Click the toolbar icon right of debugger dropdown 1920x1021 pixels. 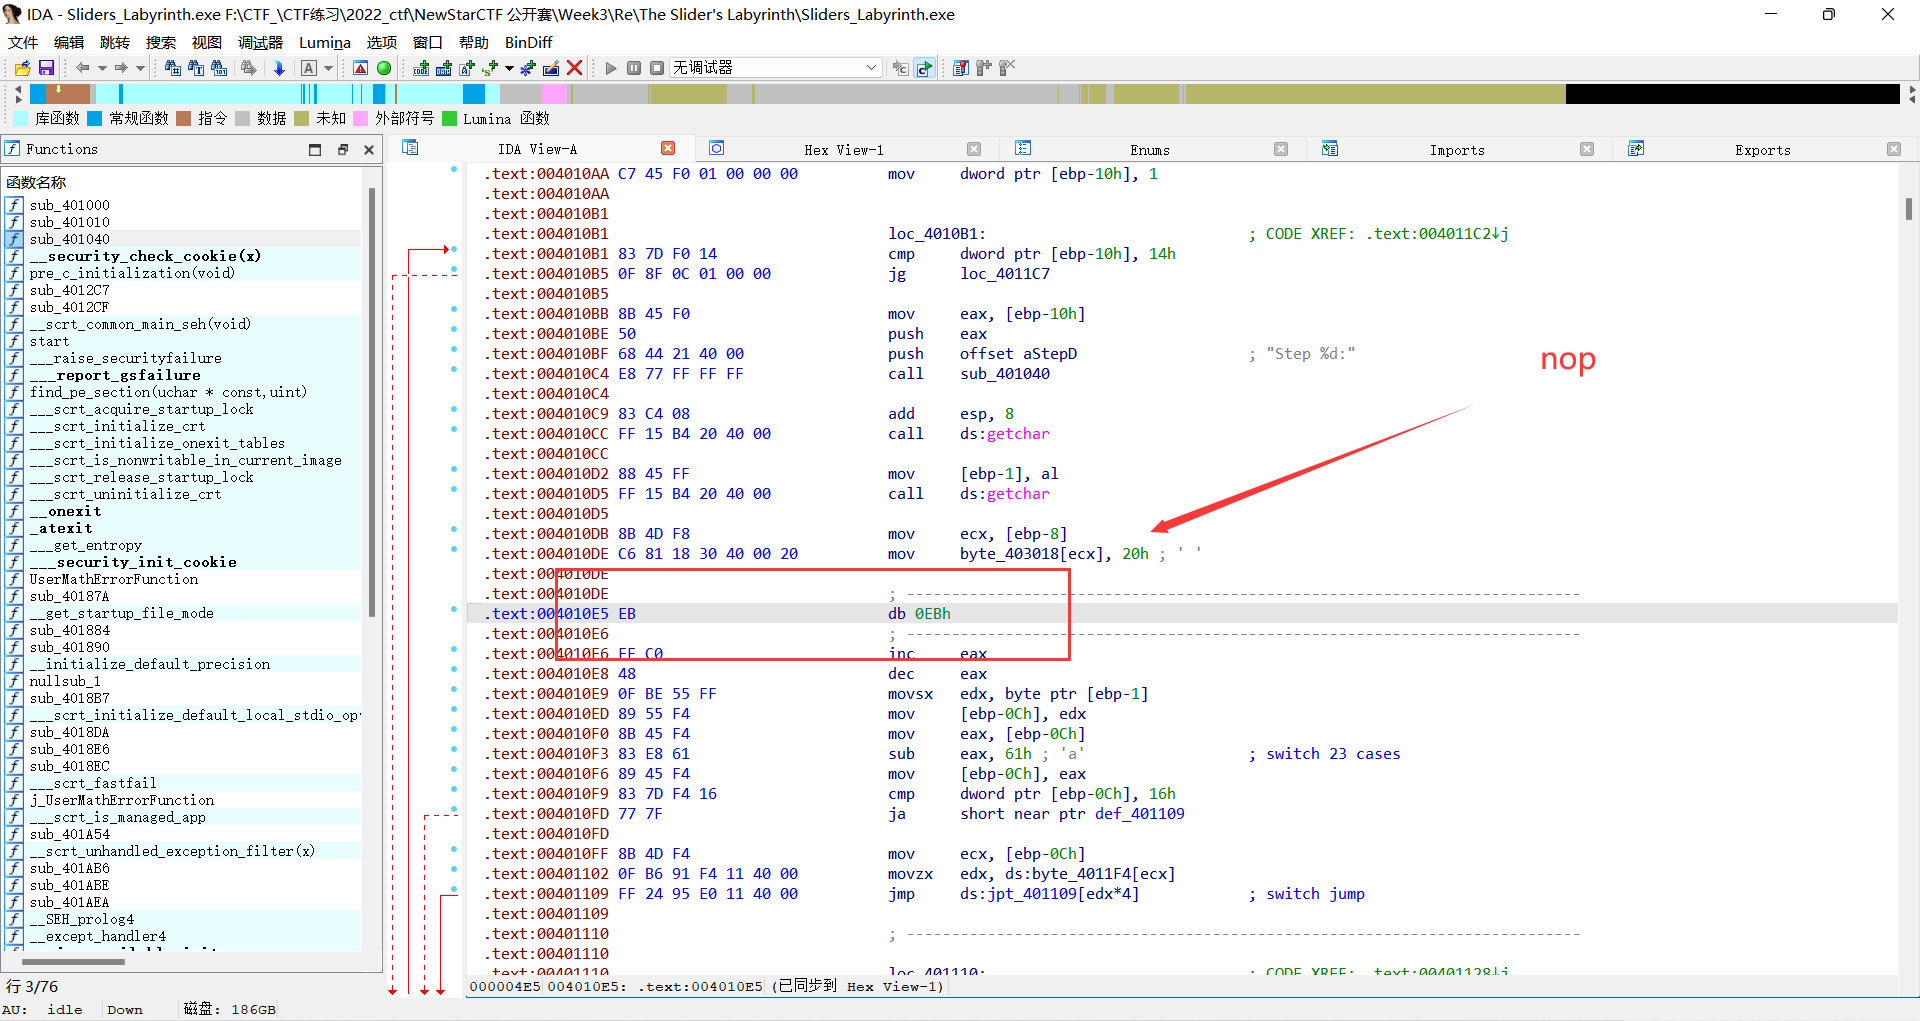pyautogui.click(x=900, y=68)
